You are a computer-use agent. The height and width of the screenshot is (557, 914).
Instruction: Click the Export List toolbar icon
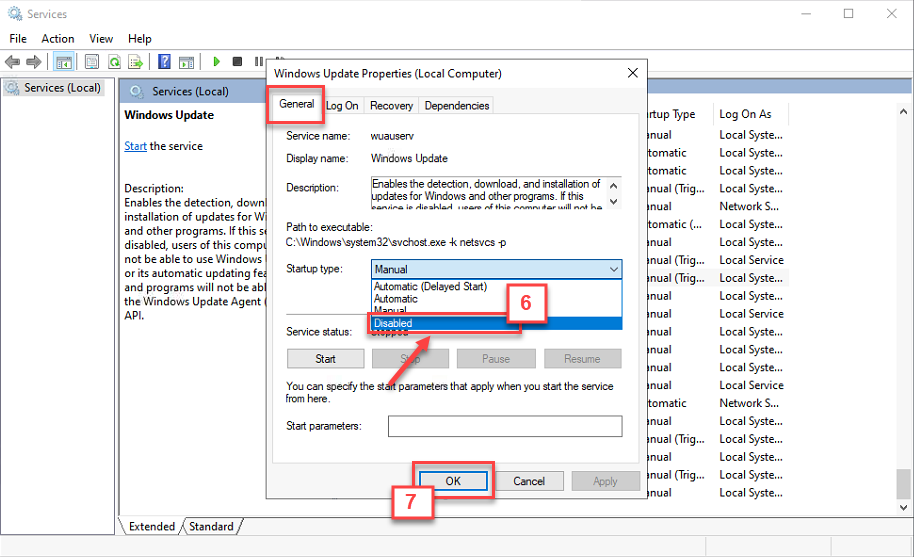136,62
